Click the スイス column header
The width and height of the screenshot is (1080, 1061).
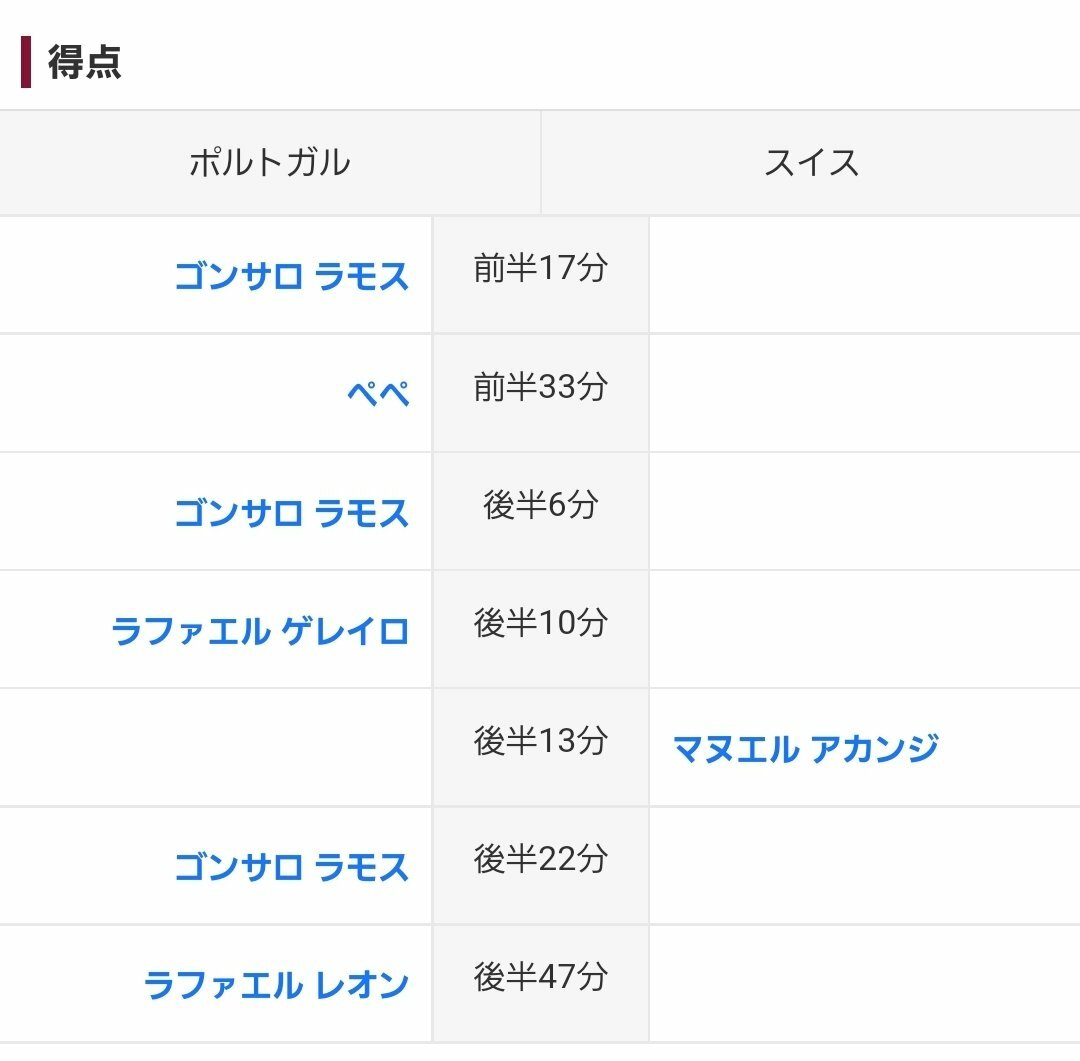tap(811, 163)
